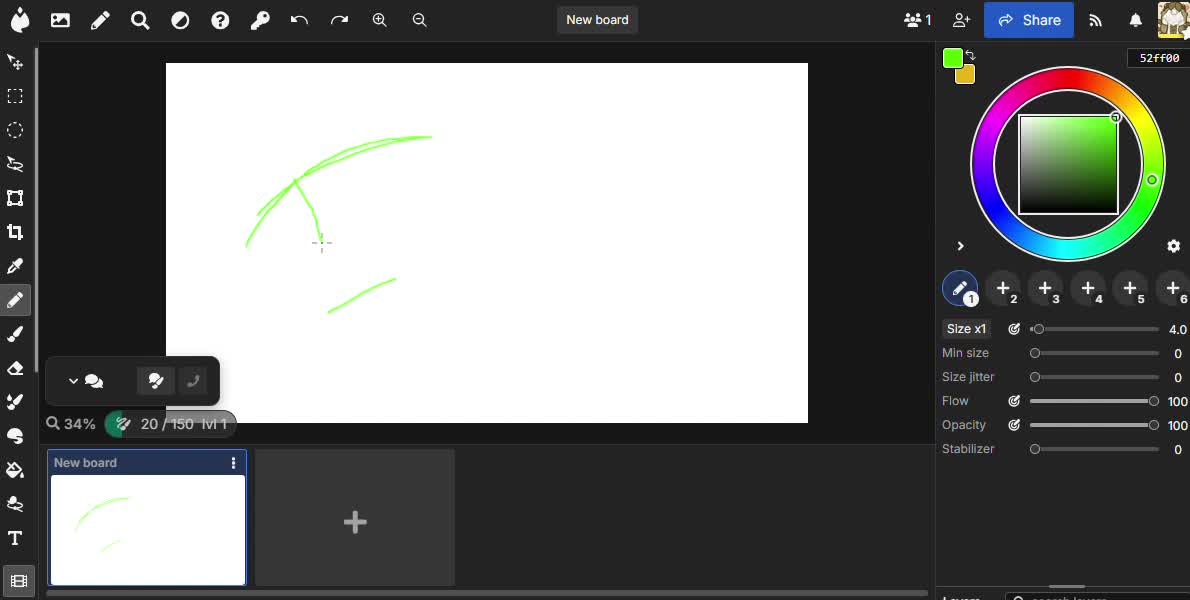Redo the last undone action

point(339,20)
